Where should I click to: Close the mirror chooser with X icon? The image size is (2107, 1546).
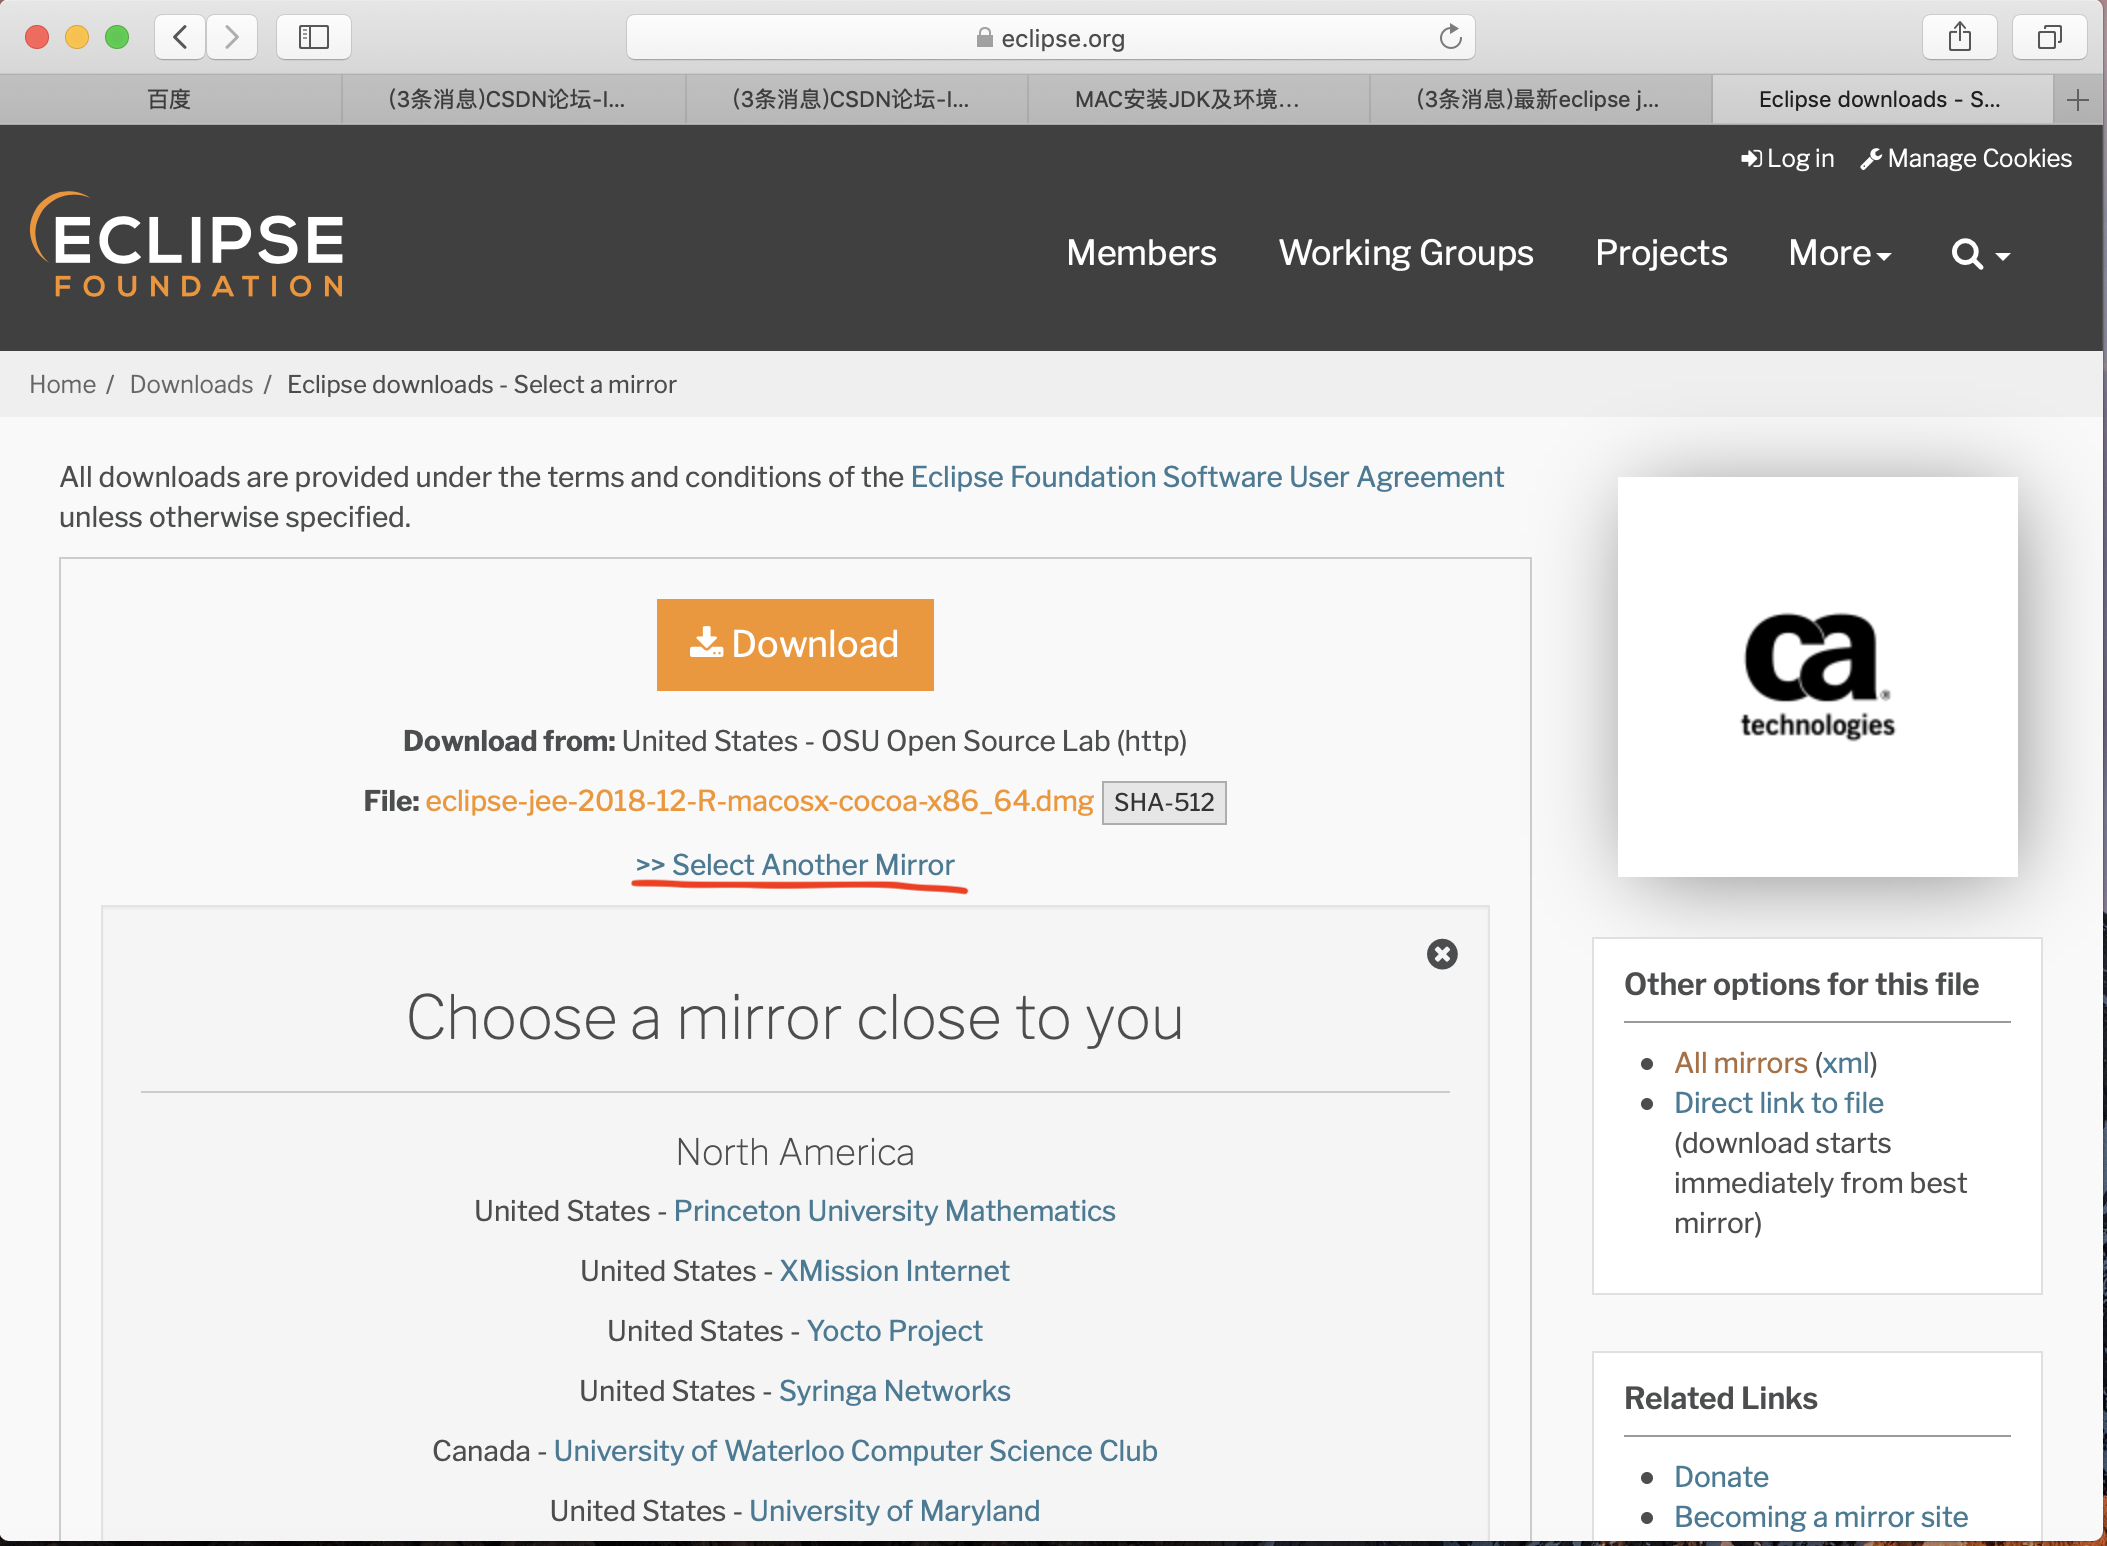(1442, 954)
